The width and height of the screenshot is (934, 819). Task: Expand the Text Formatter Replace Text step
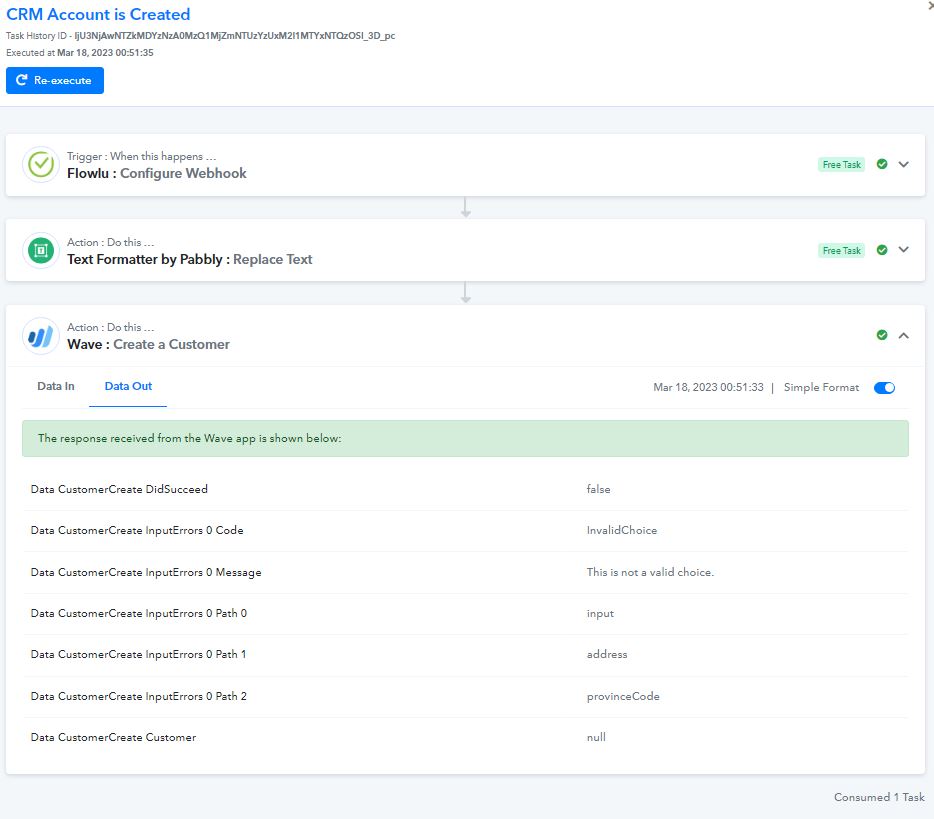(x=904, y=250)
